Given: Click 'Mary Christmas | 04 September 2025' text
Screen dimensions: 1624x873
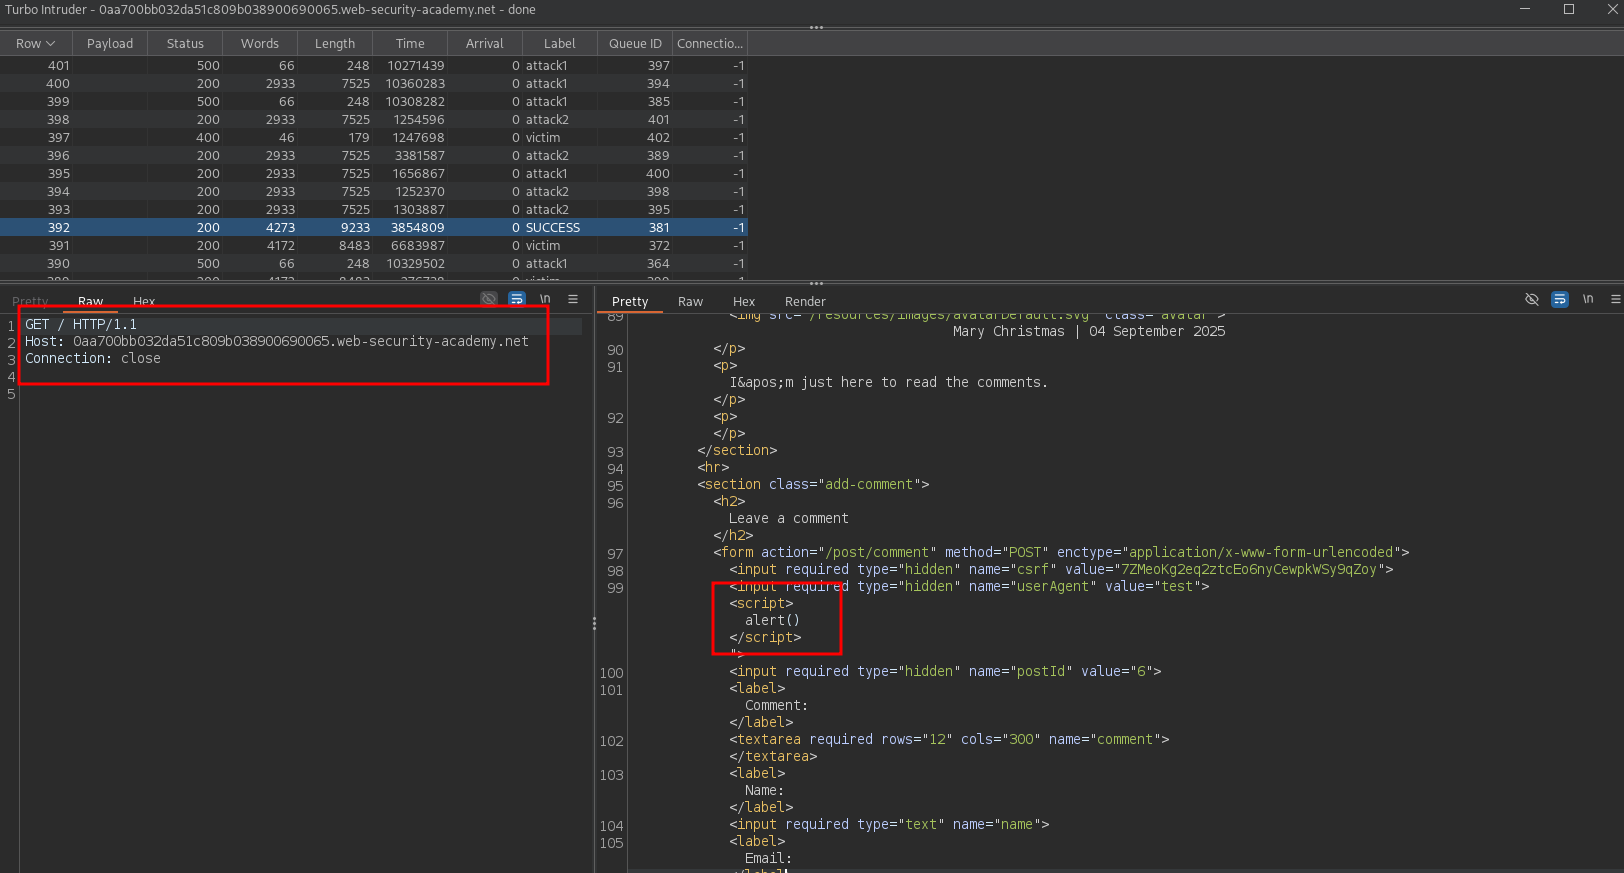Looking at the screenshot, I should (x=1089, y=331).
